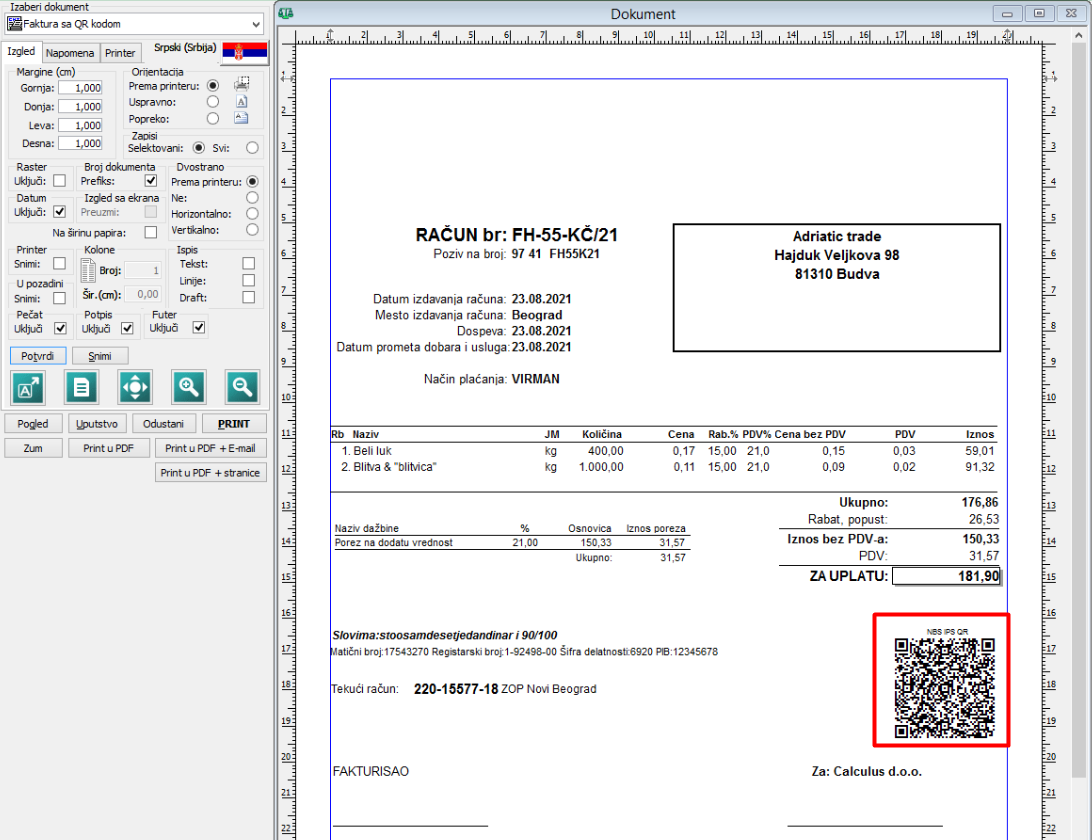Click the PRINT button
The height and width of the screenshot is (840, 1092).
coord(234,423)
